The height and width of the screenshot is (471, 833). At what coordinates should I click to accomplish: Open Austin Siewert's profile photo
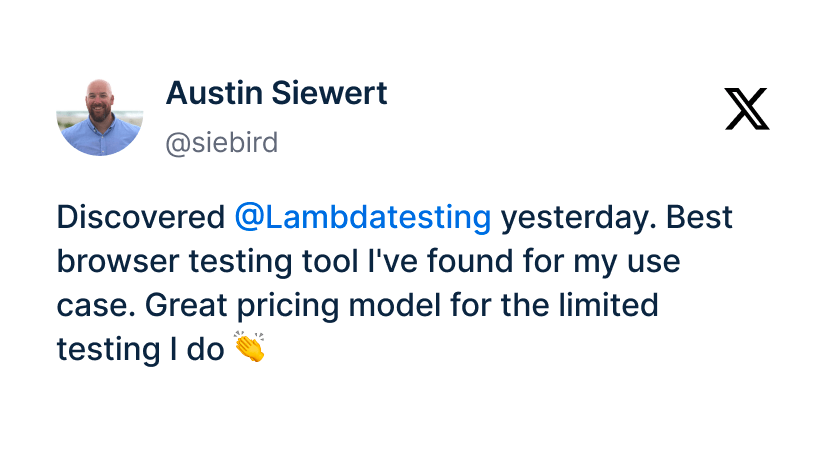click(100, 117)
